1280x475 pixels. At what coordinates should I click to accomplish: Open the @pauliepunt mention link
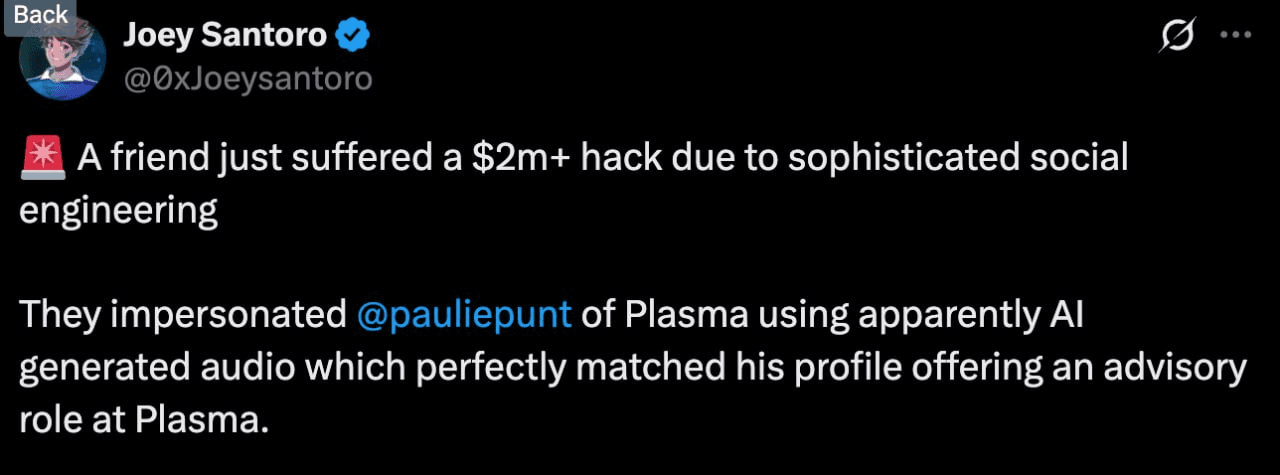coord(464,315)
